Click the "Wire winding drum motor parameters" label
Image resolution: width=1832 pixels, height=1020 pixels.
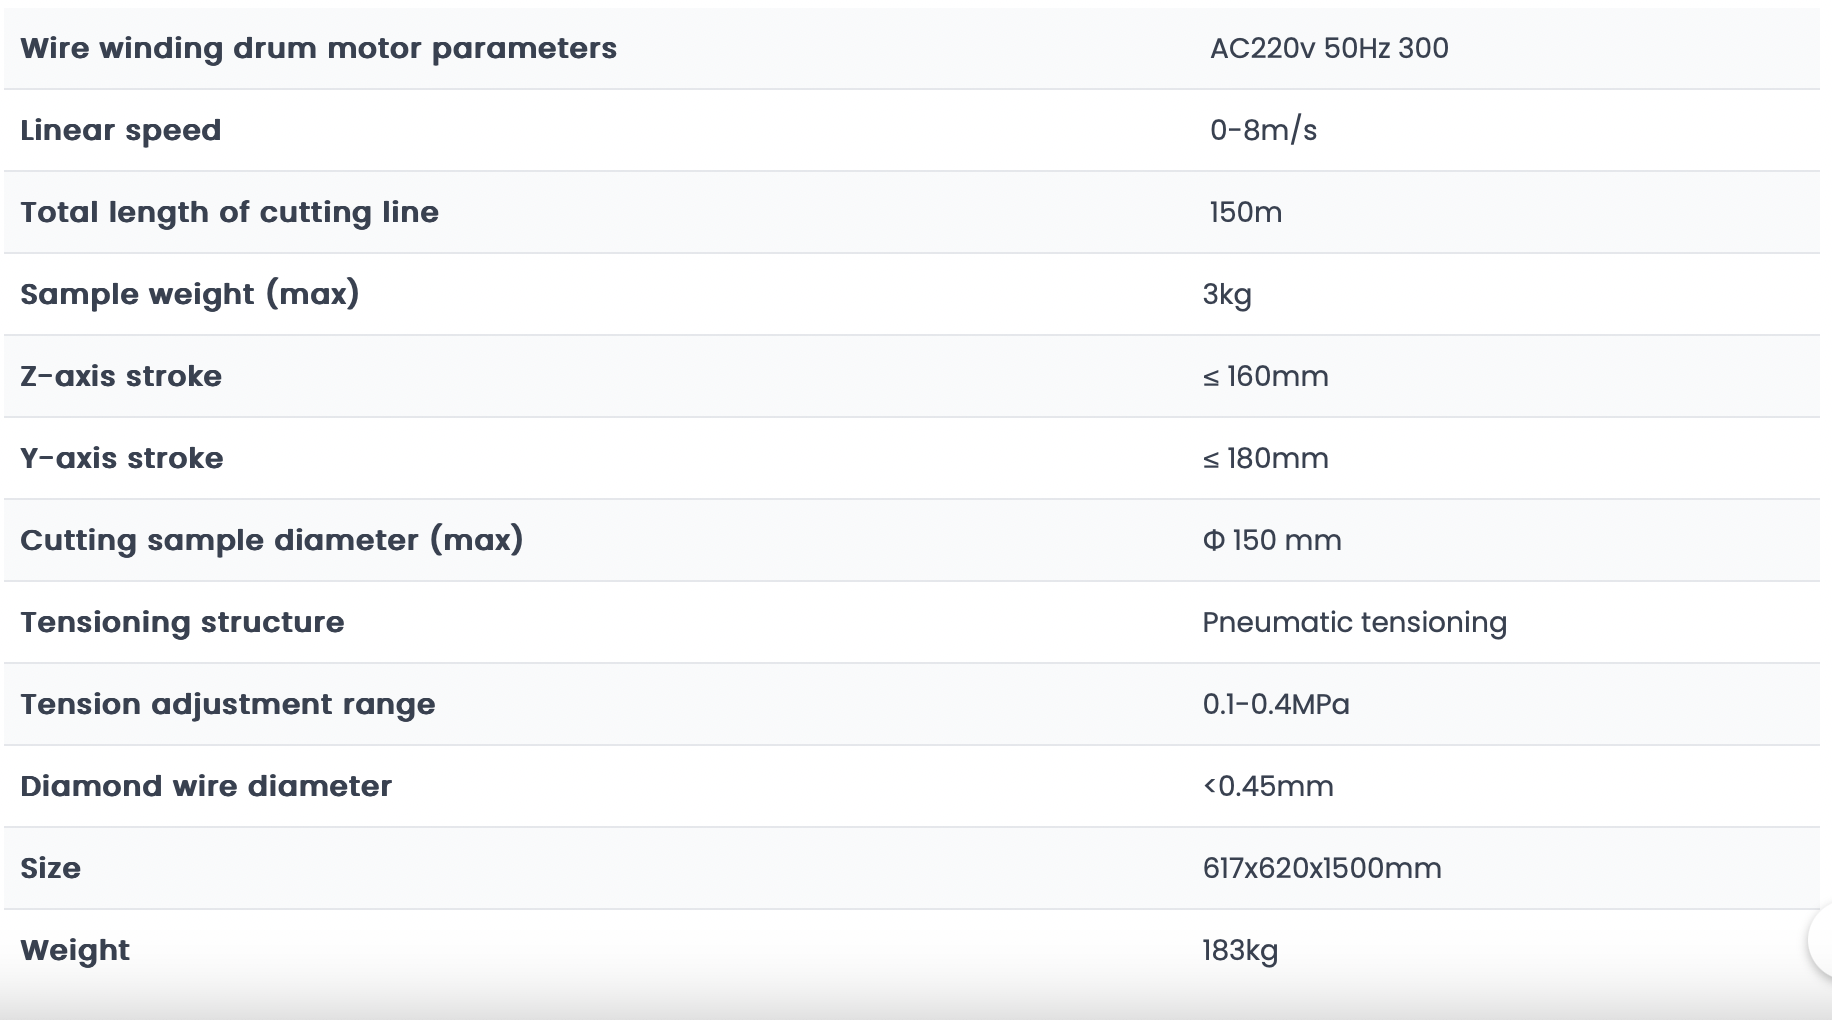pyautogui.click(x=318, y=48)
